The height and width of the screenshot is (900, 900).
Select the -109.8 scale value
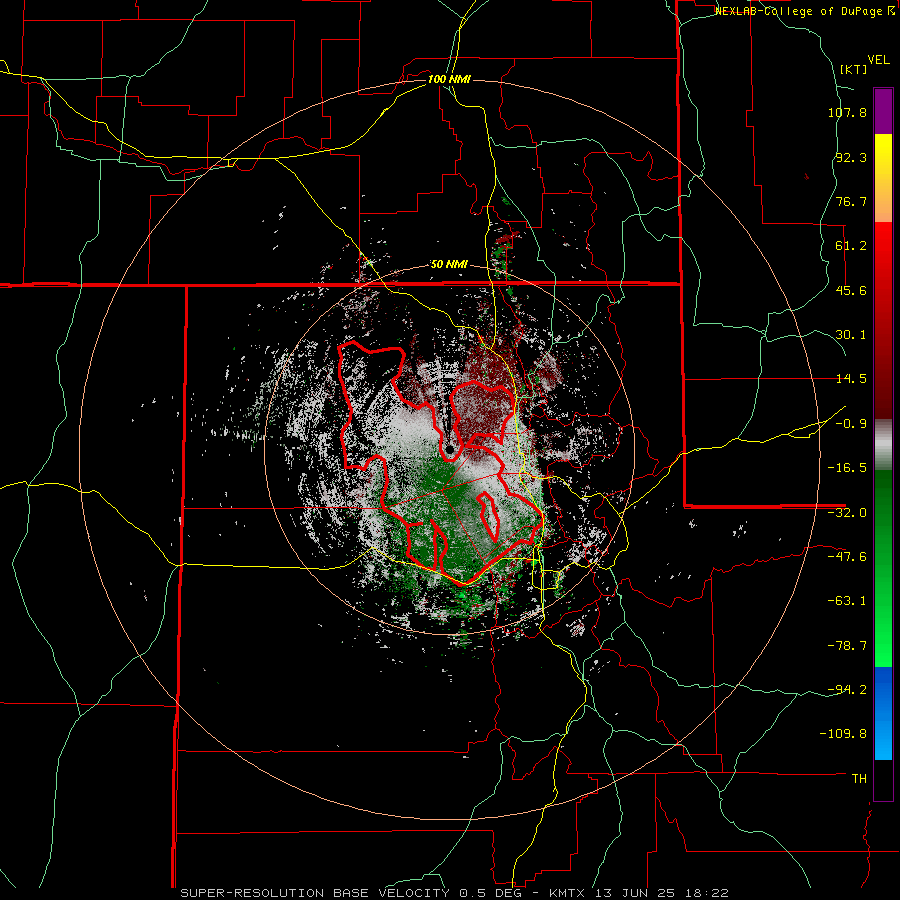(x=844, y=734)
